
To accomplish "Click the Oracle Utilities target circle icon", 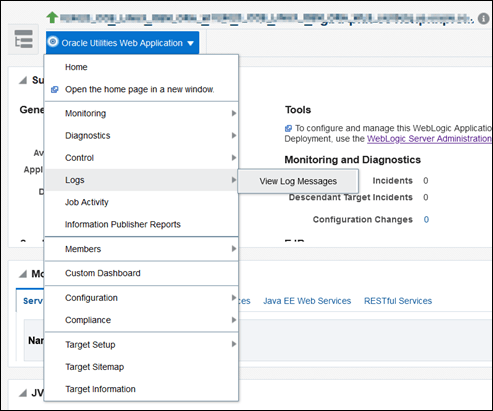I will click(53, 42).
